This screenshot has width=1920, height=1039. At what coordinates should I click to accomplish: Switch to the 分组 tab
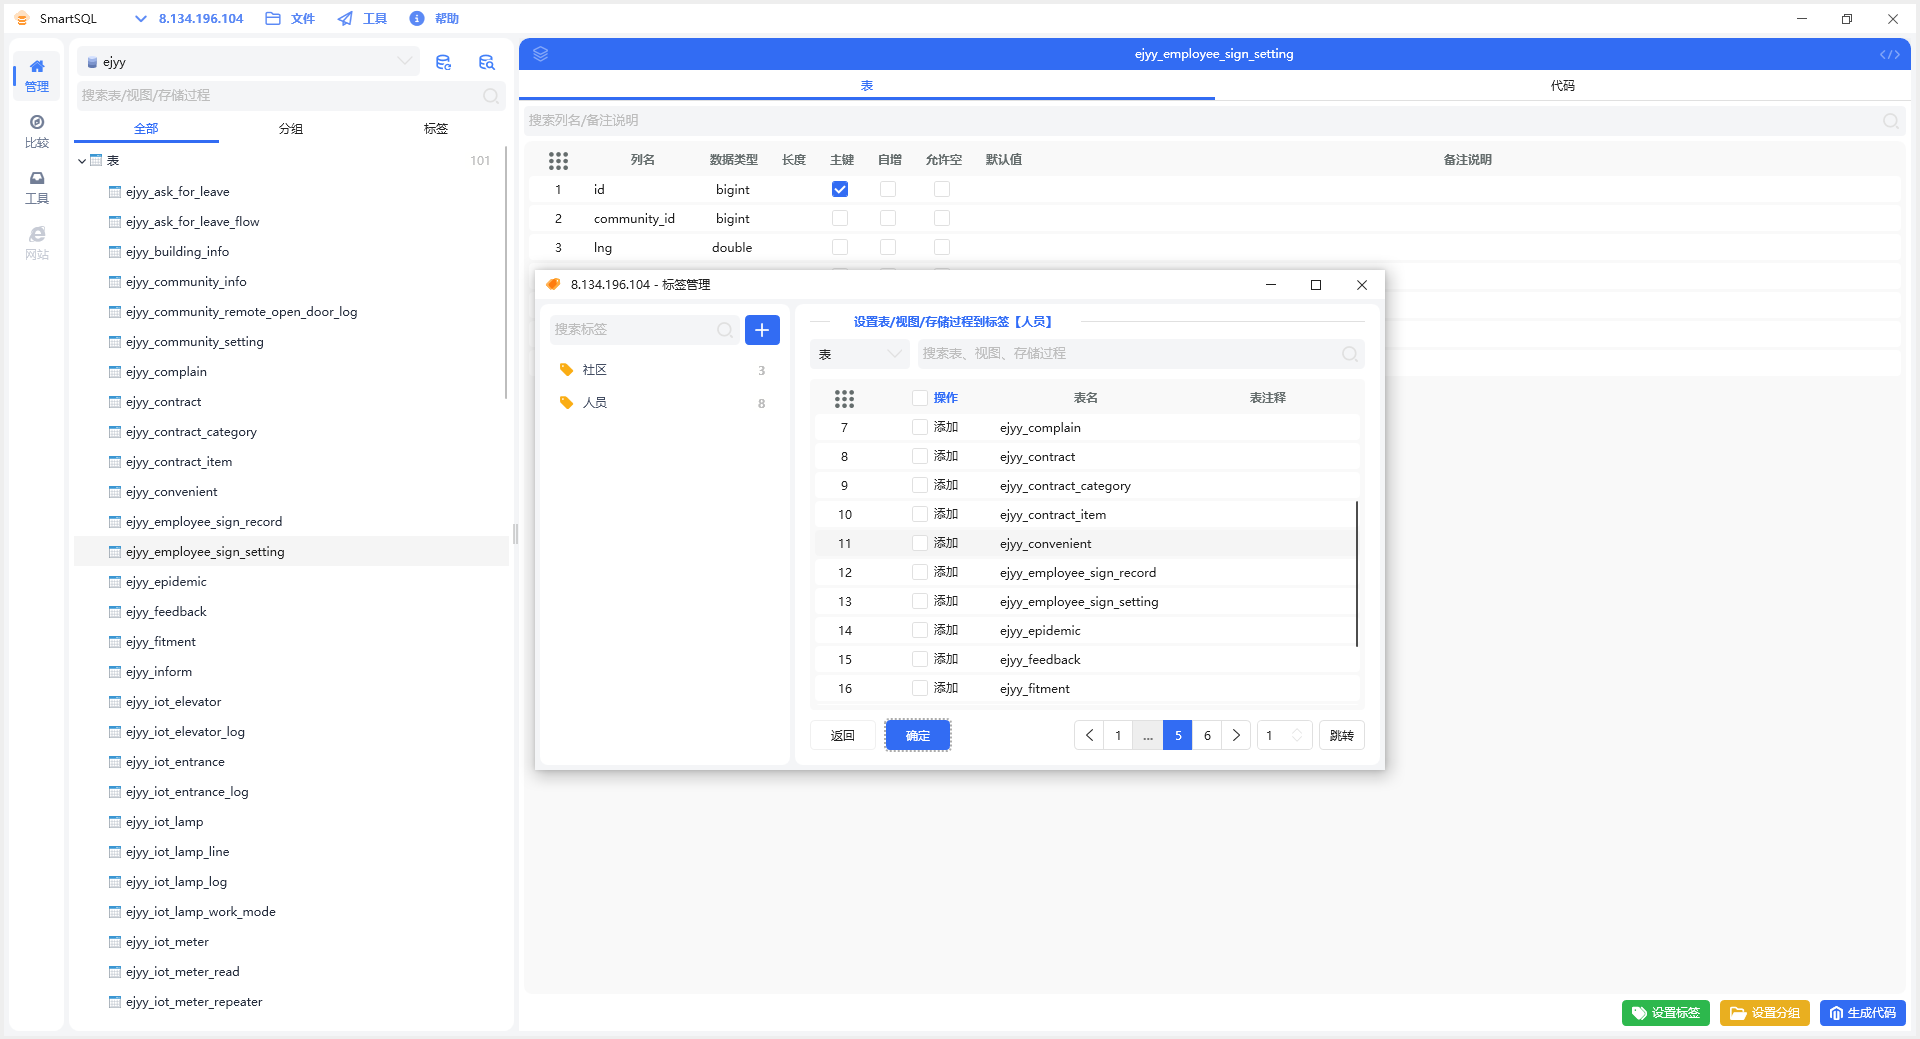(291, 129)
